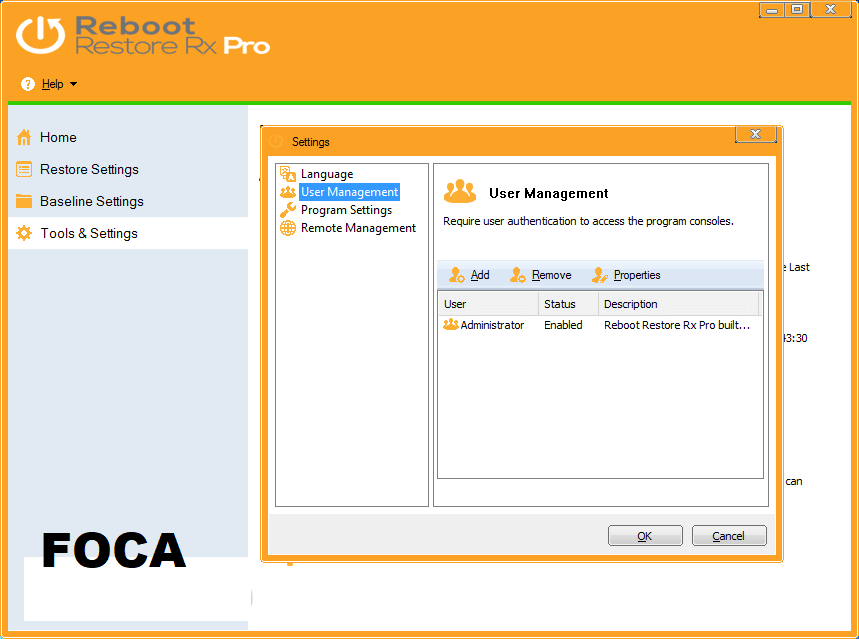Viewport: 859px width, 639px height.
Task: Click the Properties user icon
Action: (x=600, y=275)
